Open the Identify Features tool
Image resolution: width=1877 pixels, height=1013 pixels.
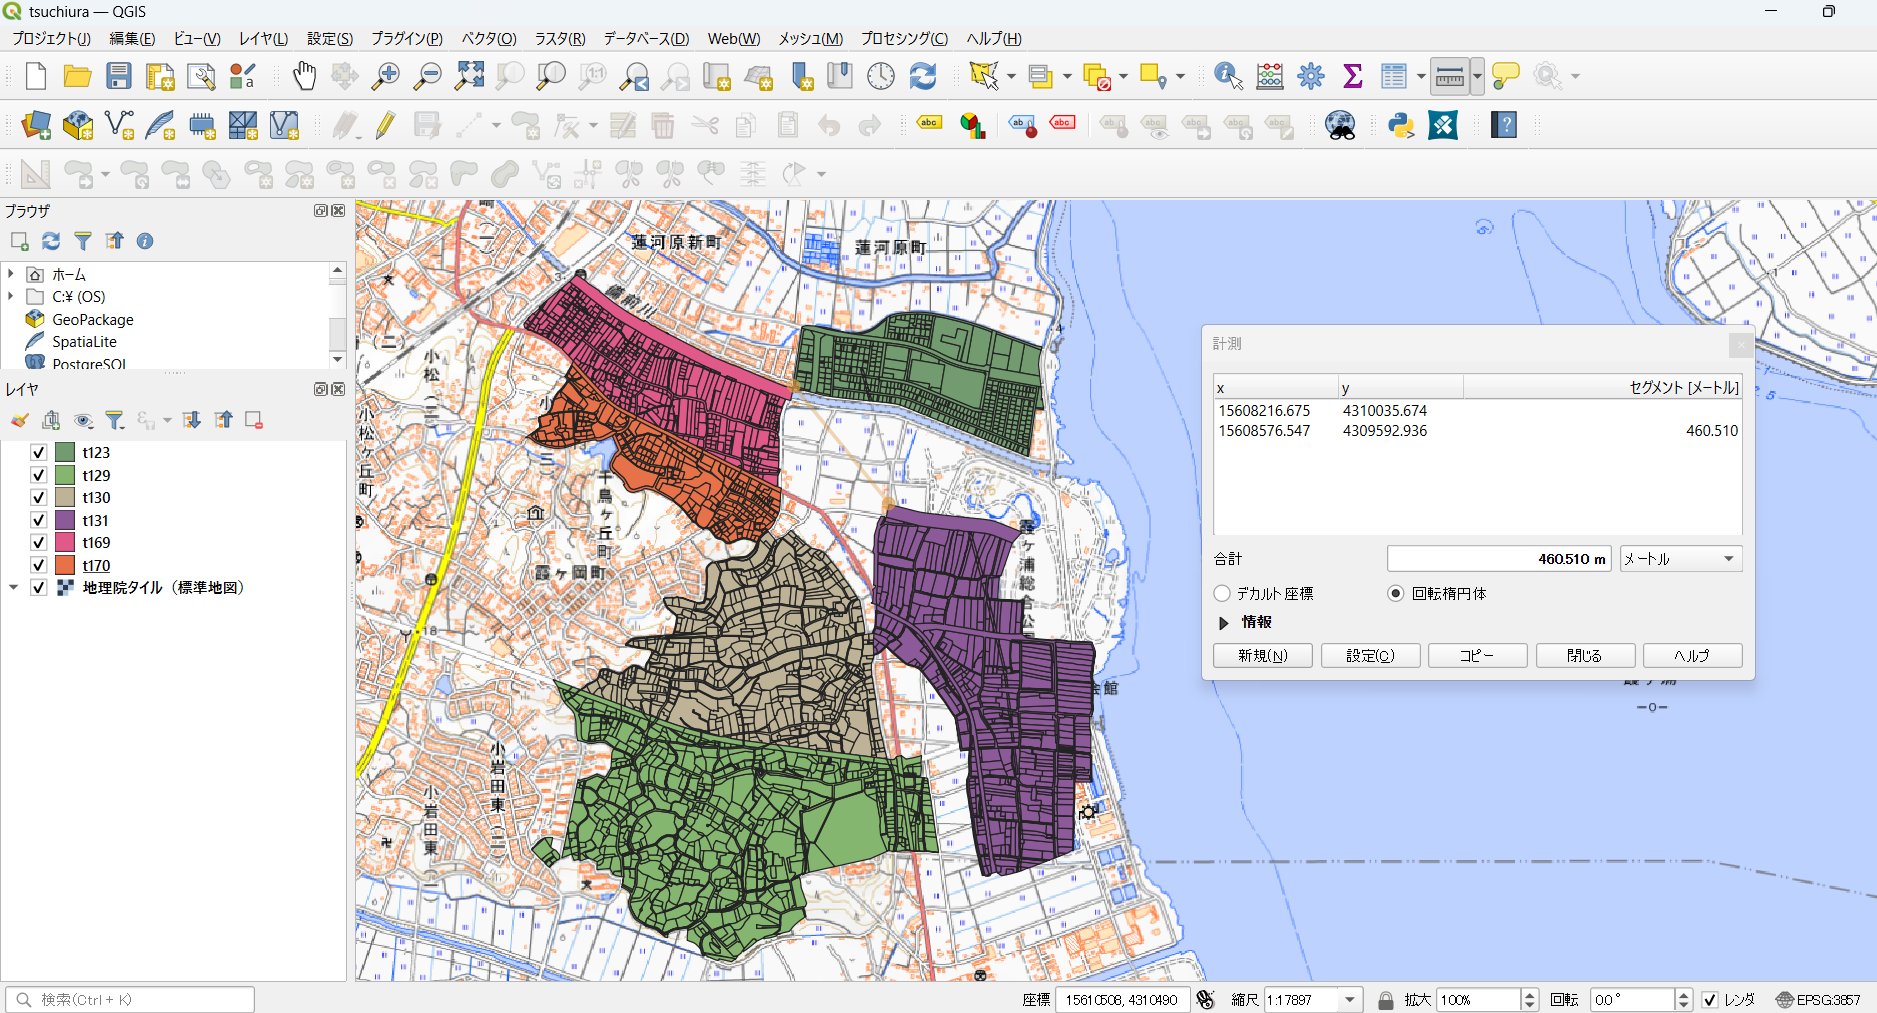pos(1227,76)
